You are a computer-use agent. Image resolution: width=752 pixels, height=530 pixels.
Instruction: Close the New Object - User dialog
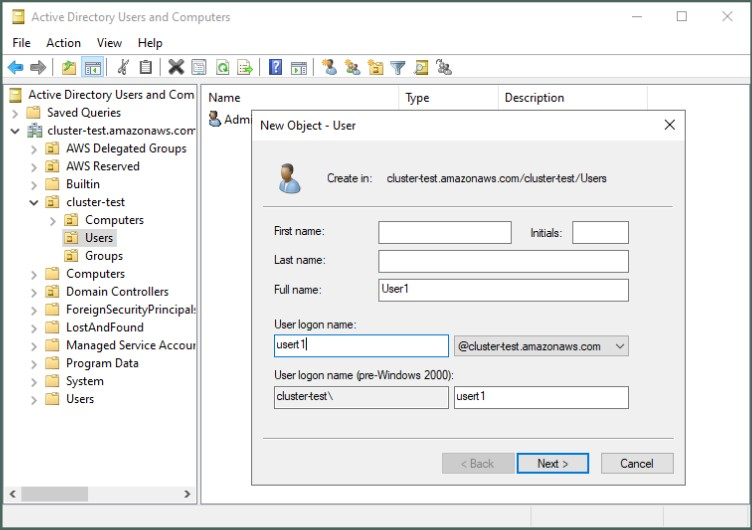point(670,125)
